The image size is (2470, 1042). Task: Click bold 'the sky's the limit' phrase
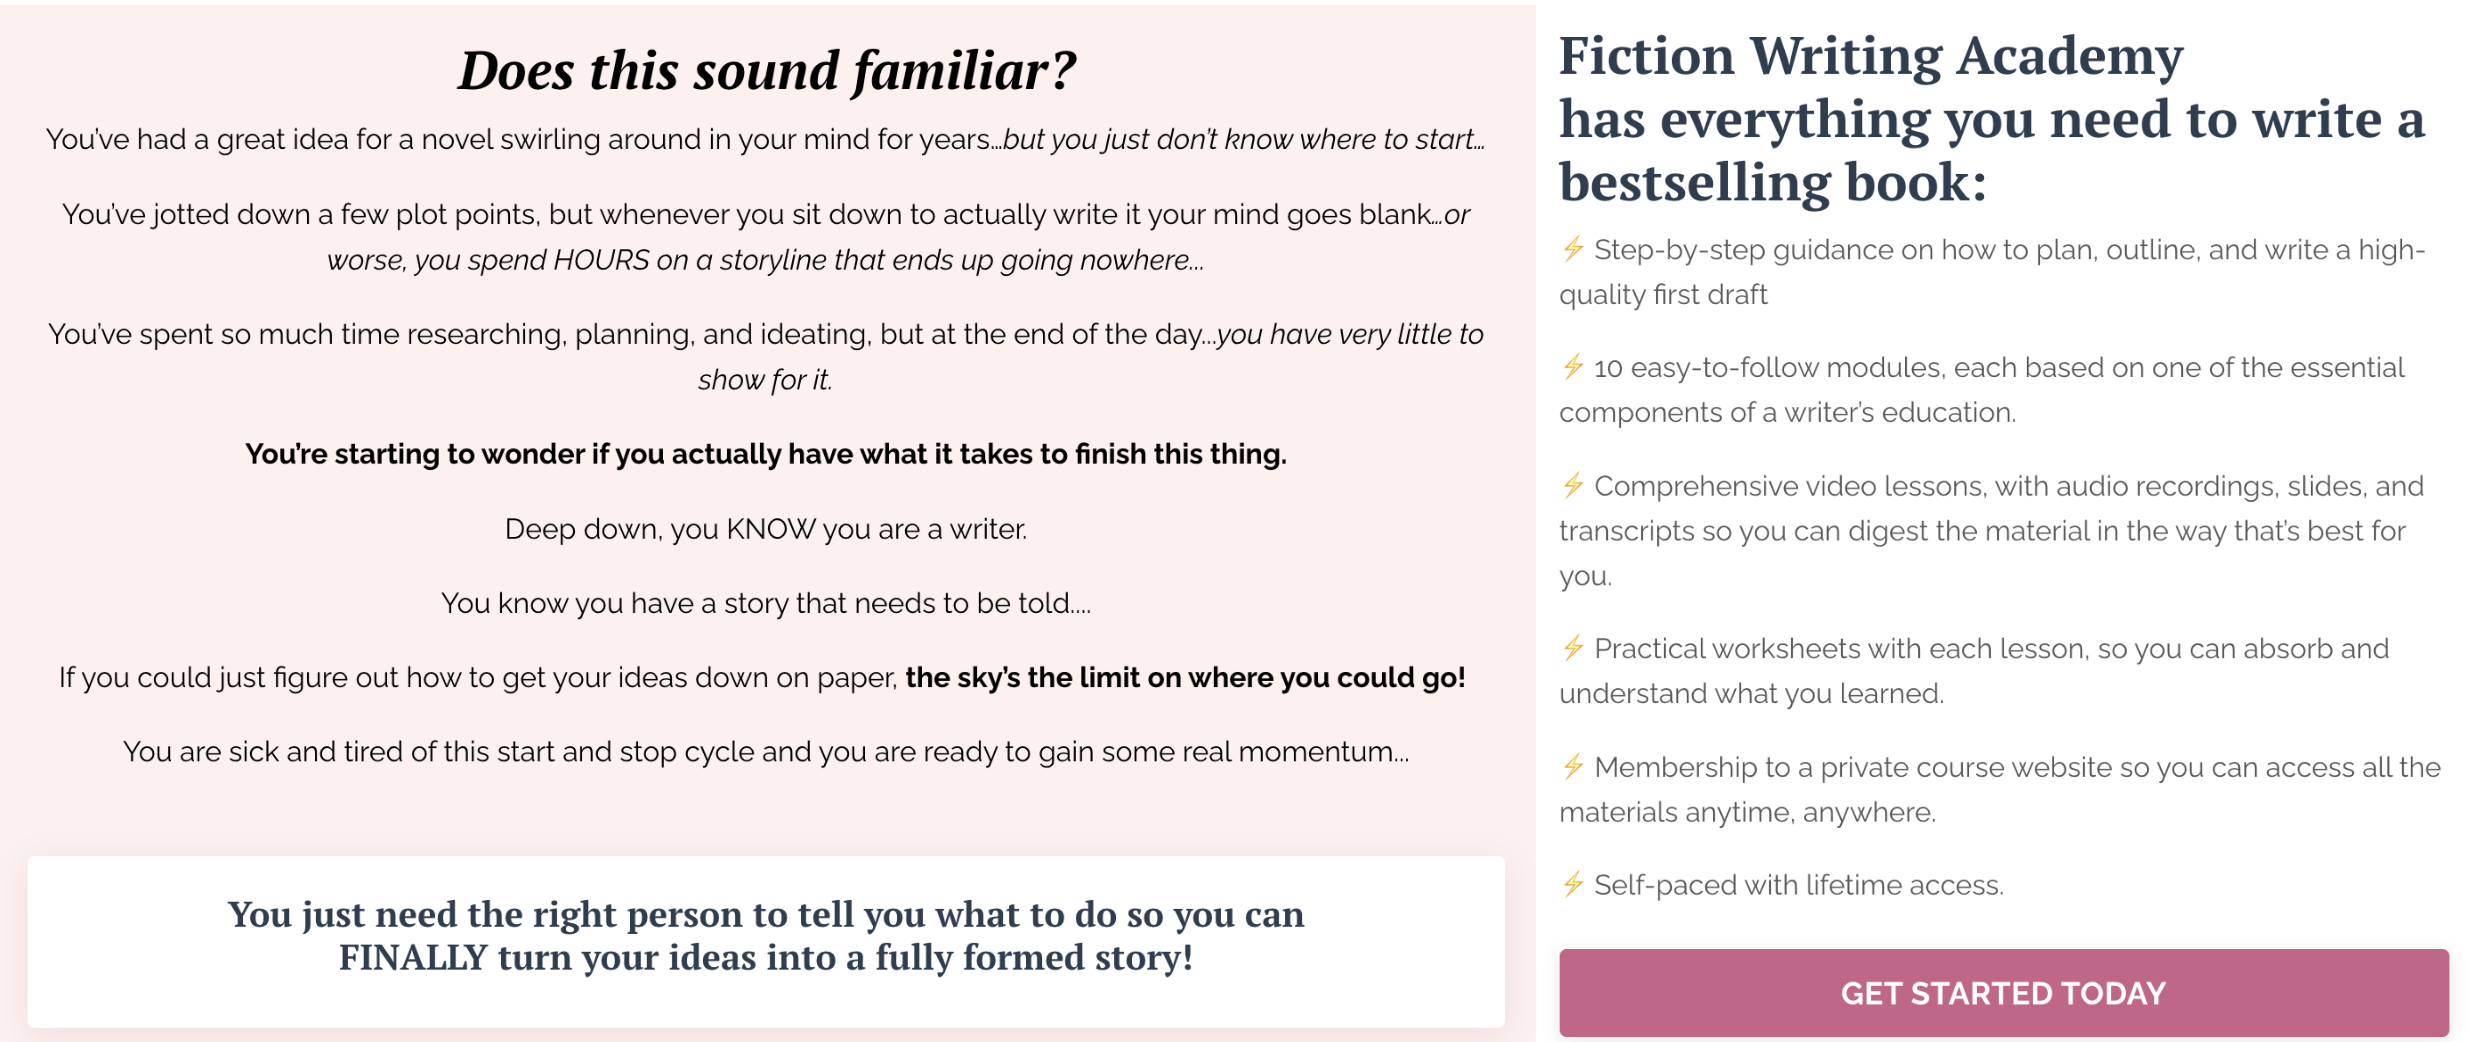[1185, 677]
